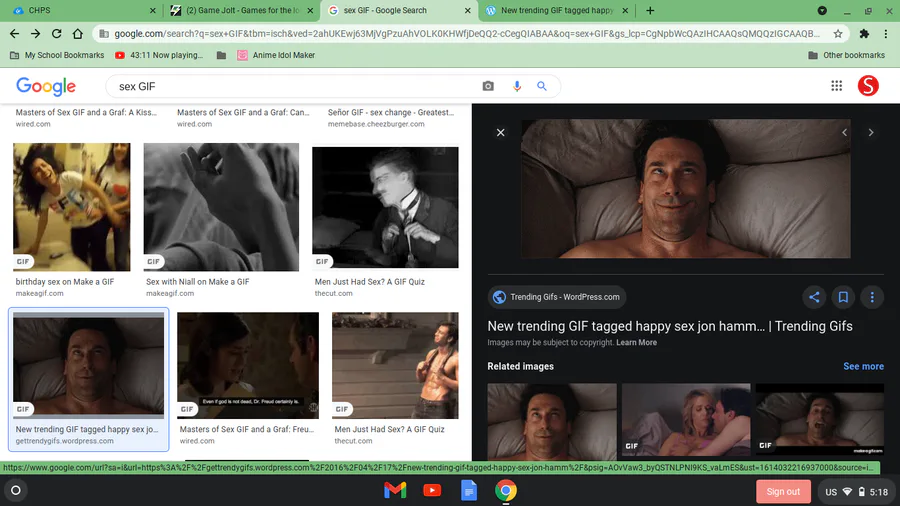Close the image preview panel
Screen dimensions: 900x506
point(501,133)
